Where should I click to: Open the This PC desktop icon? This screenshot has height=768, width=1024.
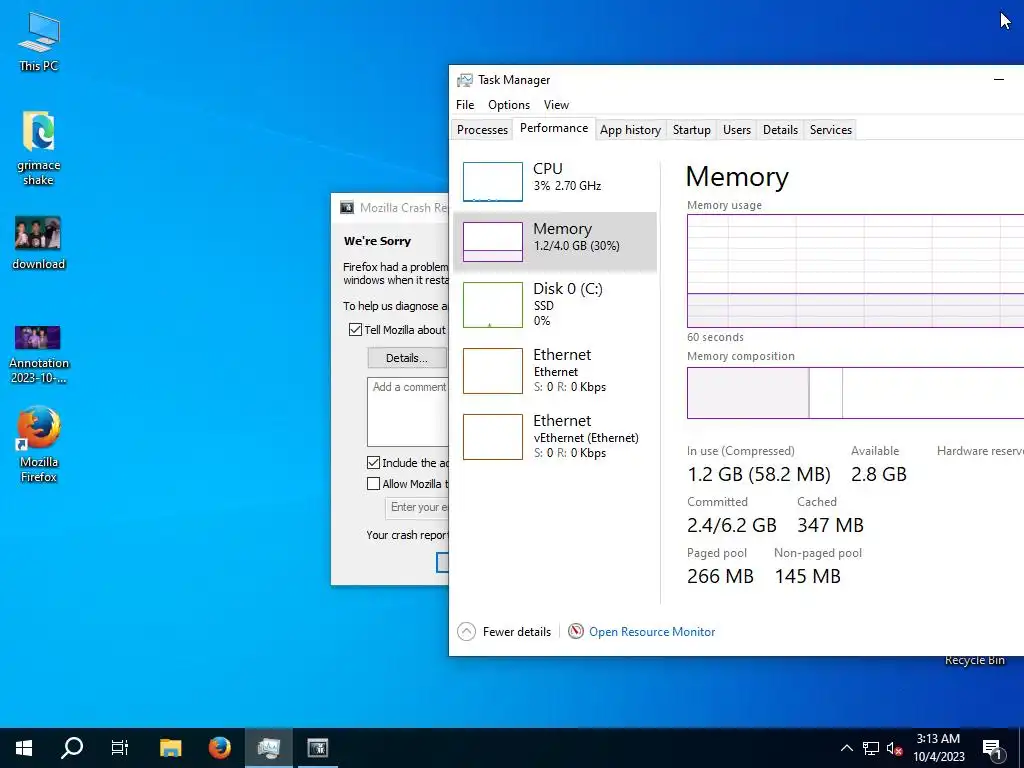[x=39, y=40]
